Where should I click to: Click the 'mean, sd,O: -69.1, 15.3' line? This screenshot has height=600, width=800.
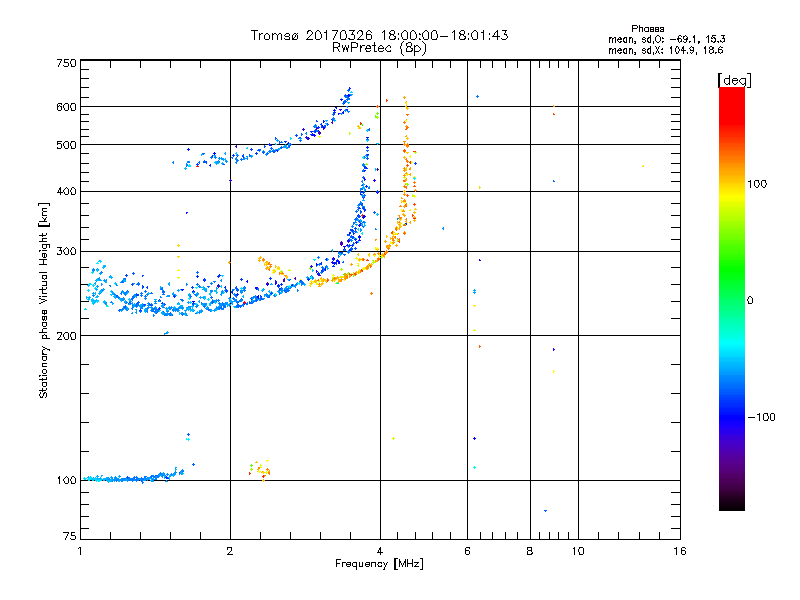666,39
